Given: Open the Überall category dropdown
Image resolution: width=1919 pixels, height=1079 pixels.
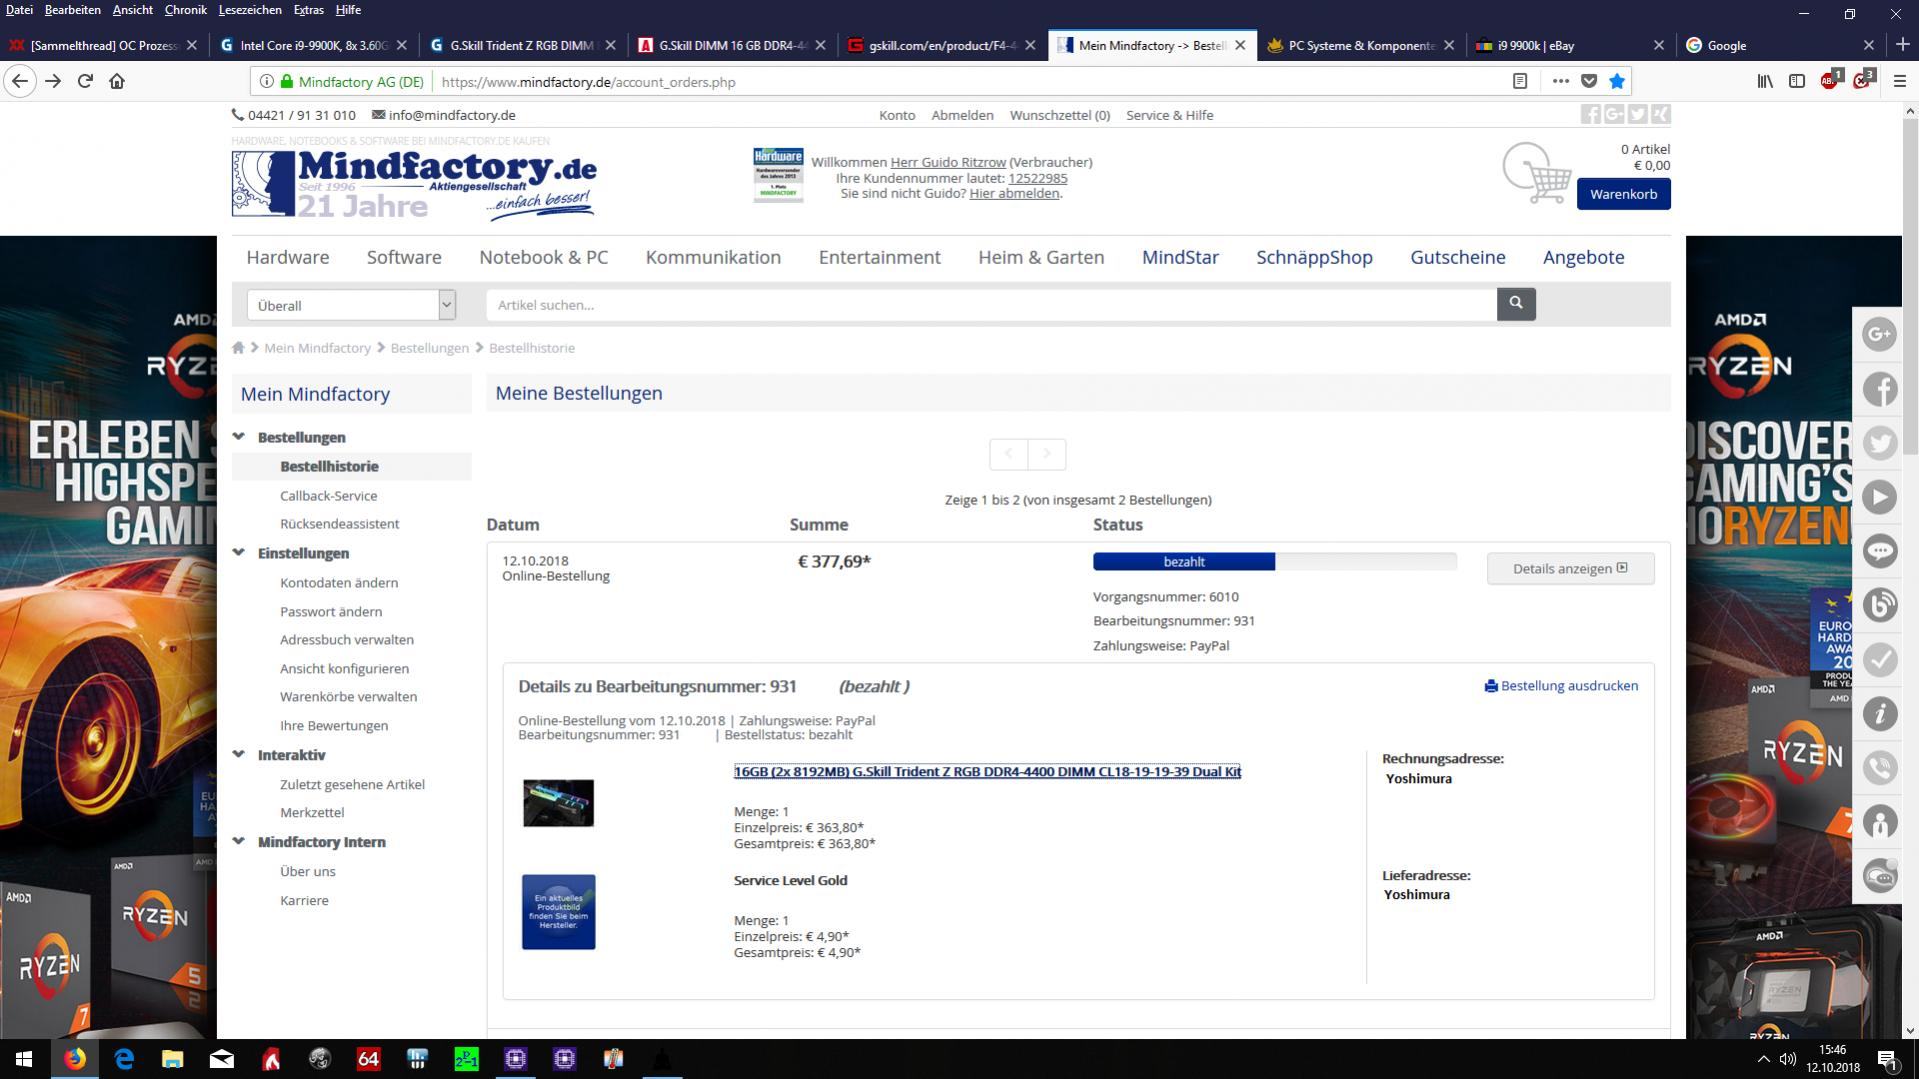Looking at the screenshot, I should coord(351,305).
